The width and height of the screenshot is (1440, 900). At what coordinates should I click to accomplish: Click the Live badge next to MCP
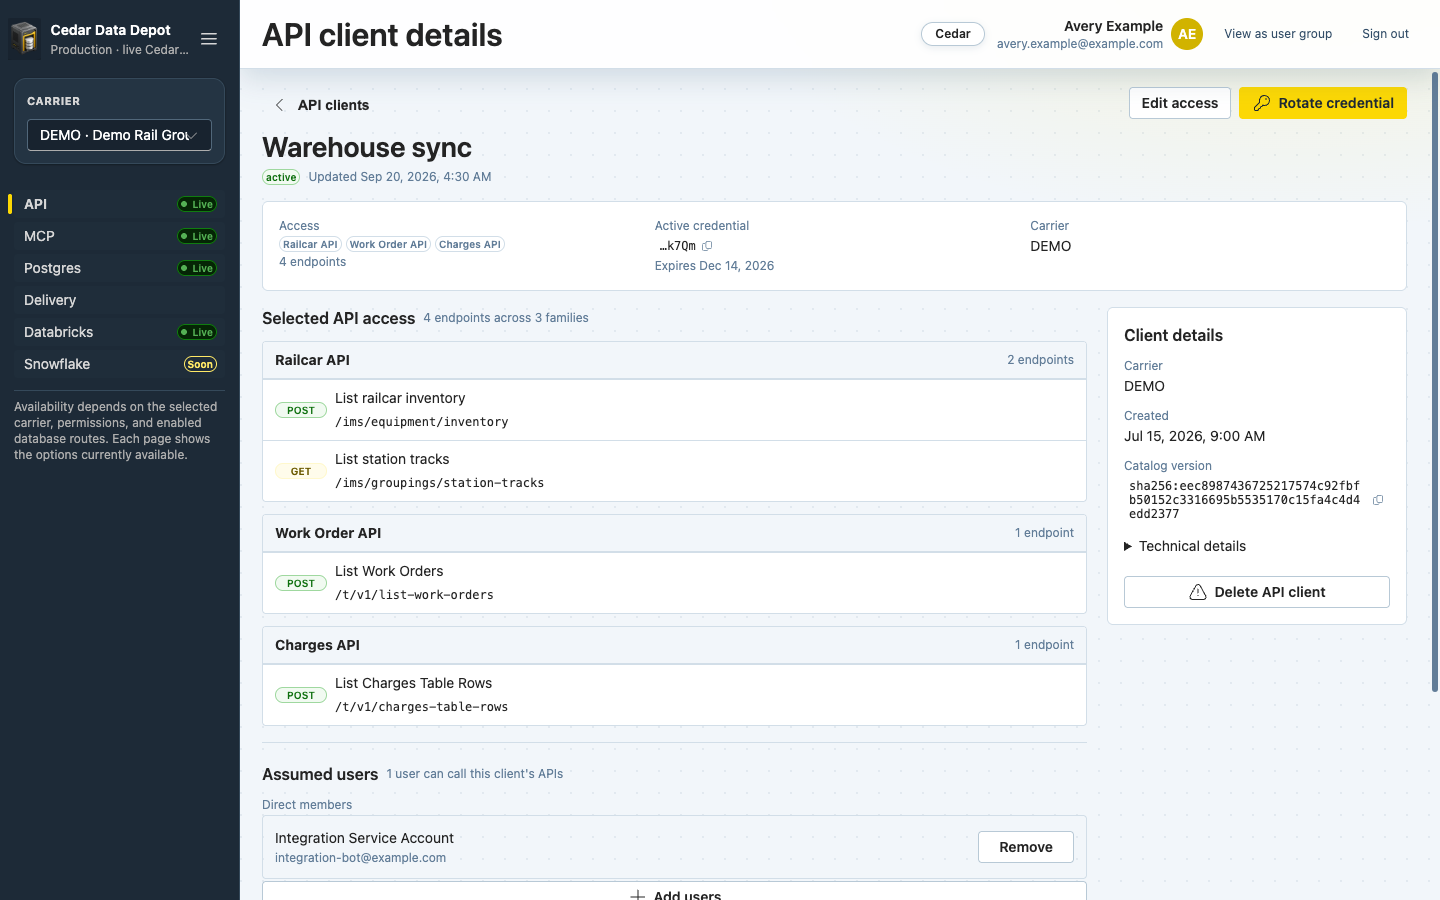pos(197,236)
